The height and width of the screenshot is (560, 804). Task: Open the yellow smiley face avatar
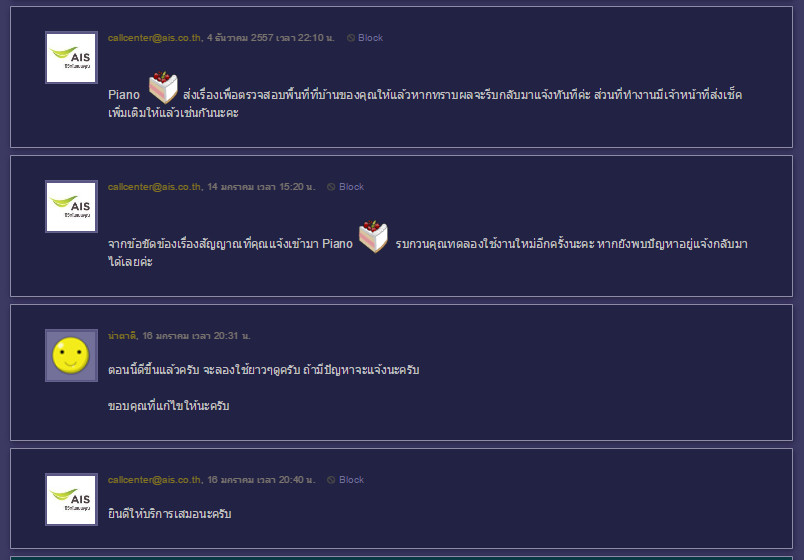point(71,355)
